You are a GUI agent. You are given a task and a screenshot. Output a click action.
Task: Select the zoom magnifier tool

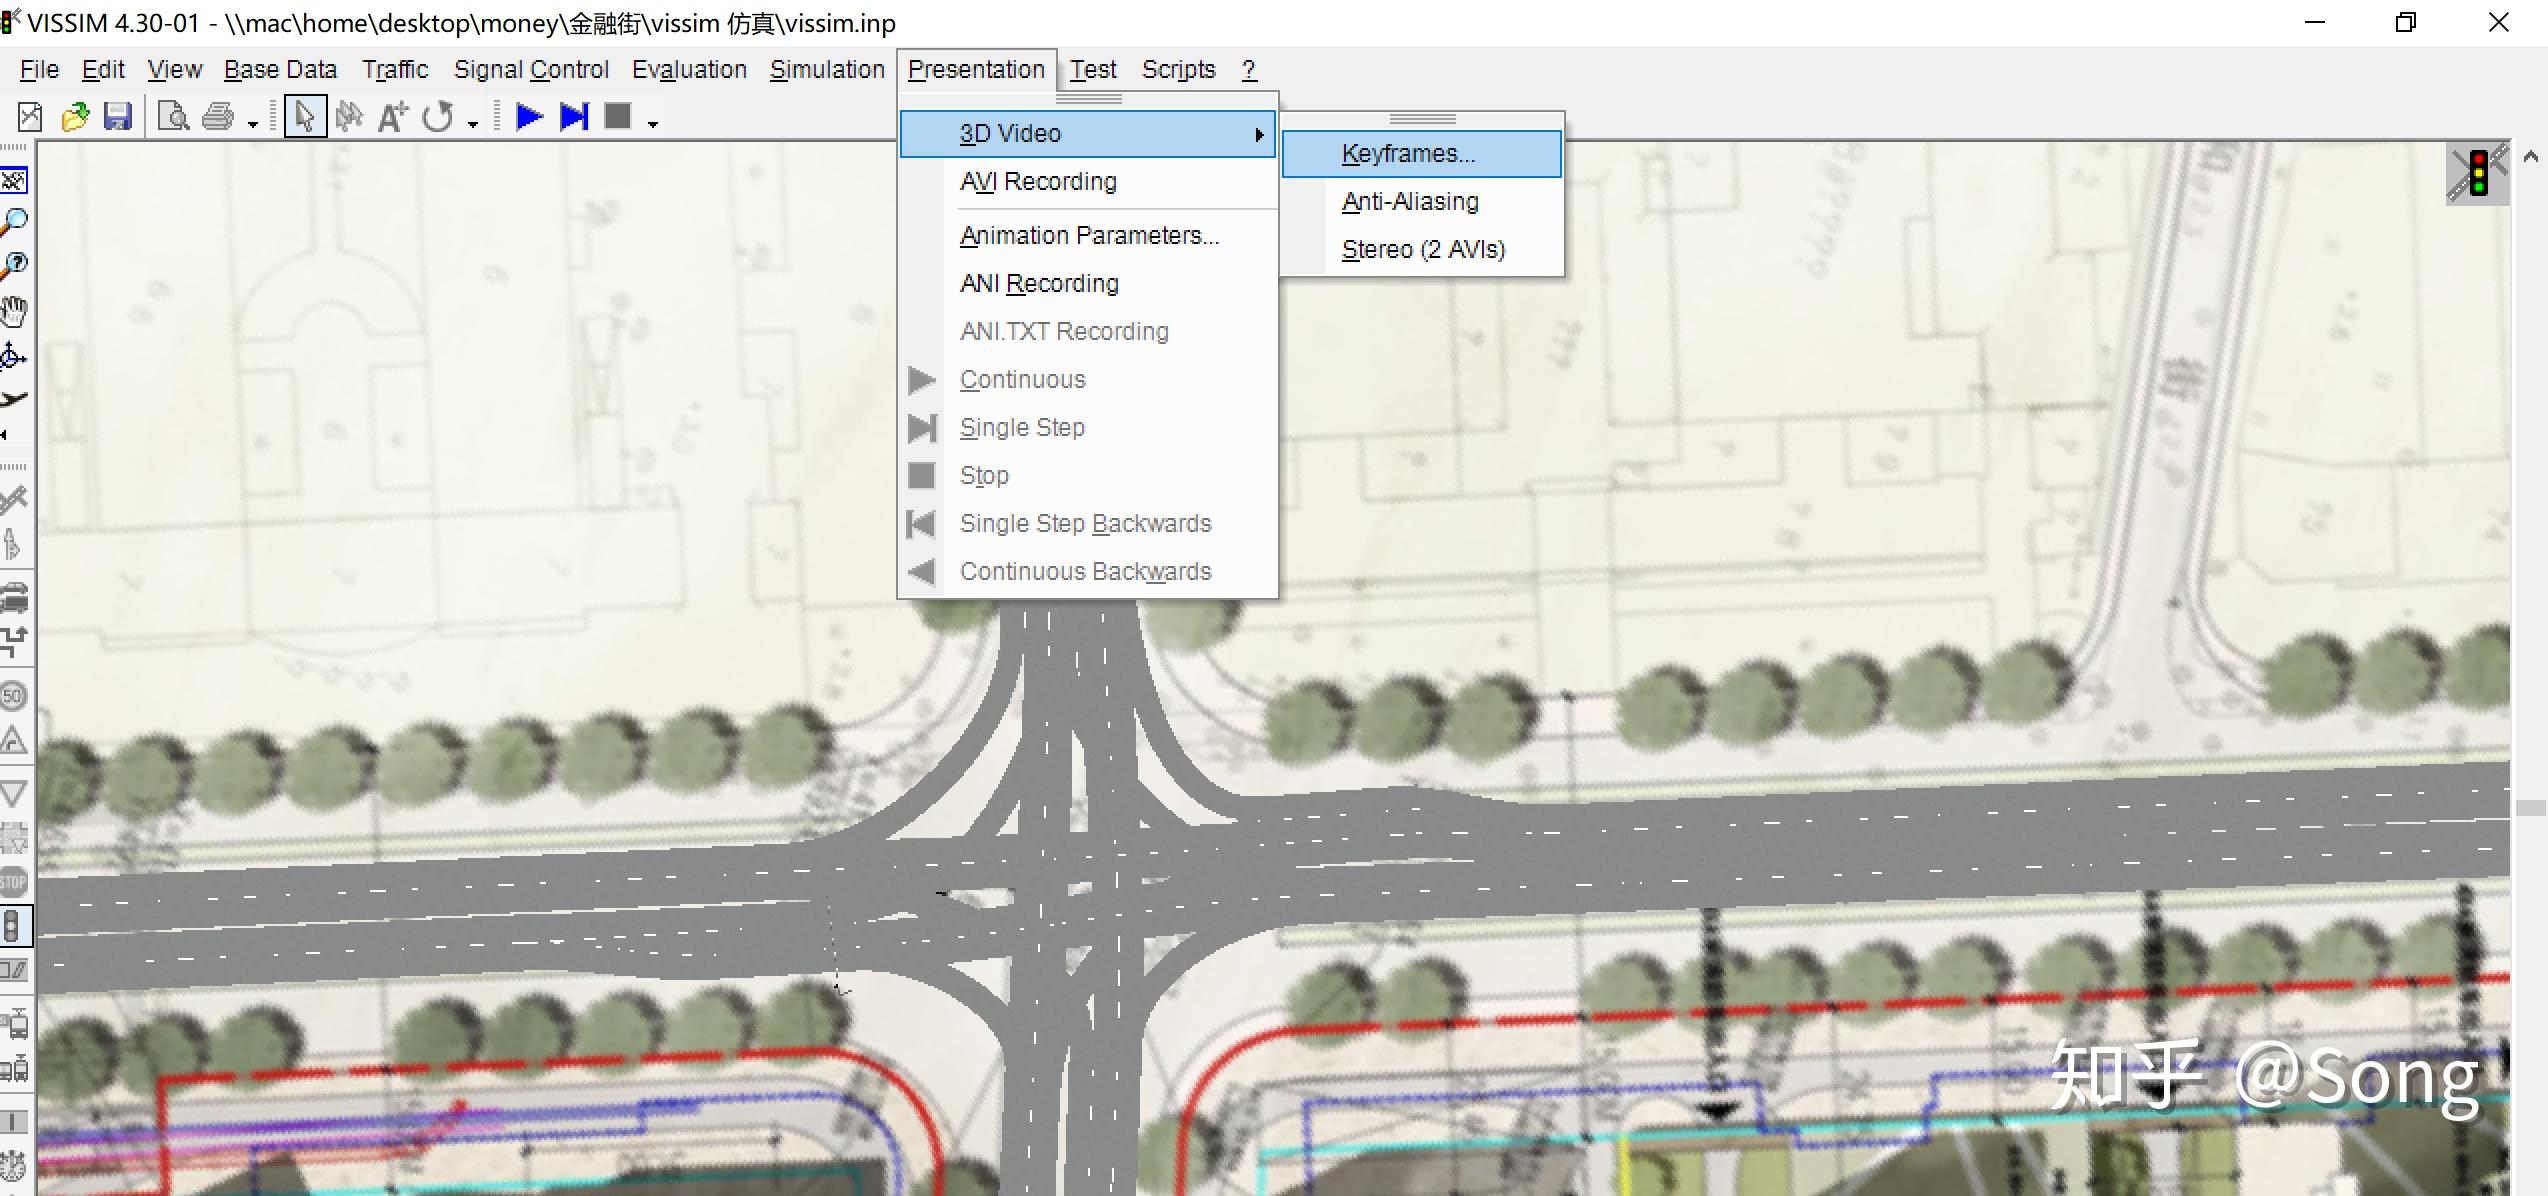click(x=15, y=221)
